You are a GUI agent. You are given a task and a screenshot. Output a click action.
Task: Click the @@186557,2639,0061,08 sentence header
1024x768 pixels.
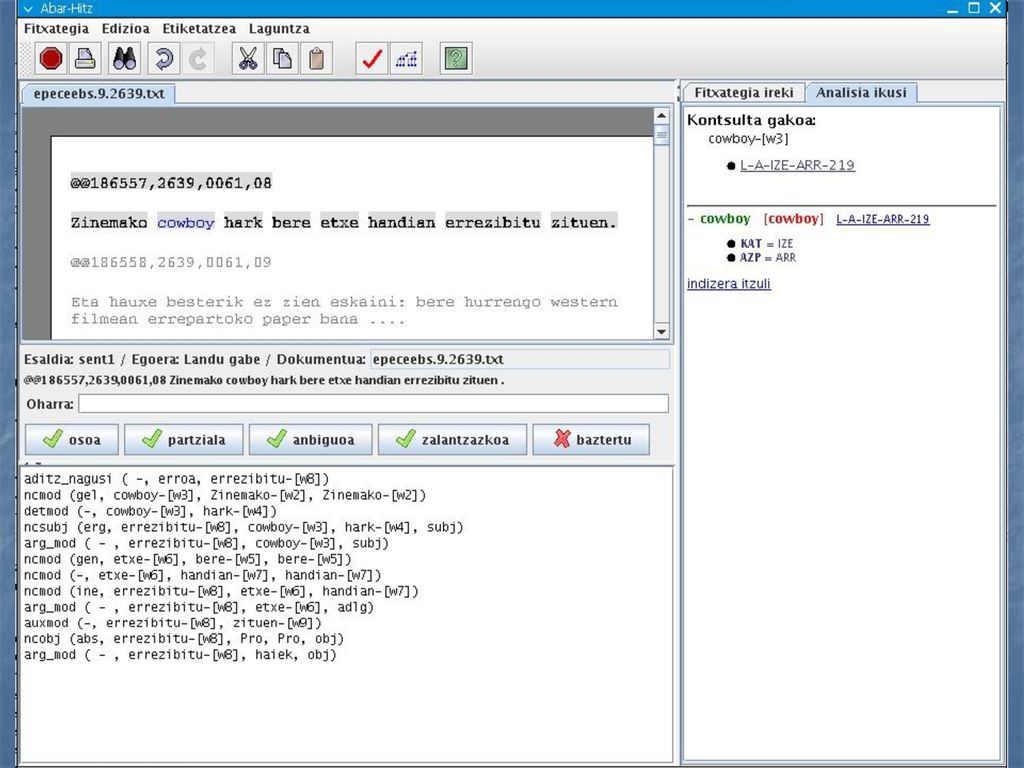(171, 183)
